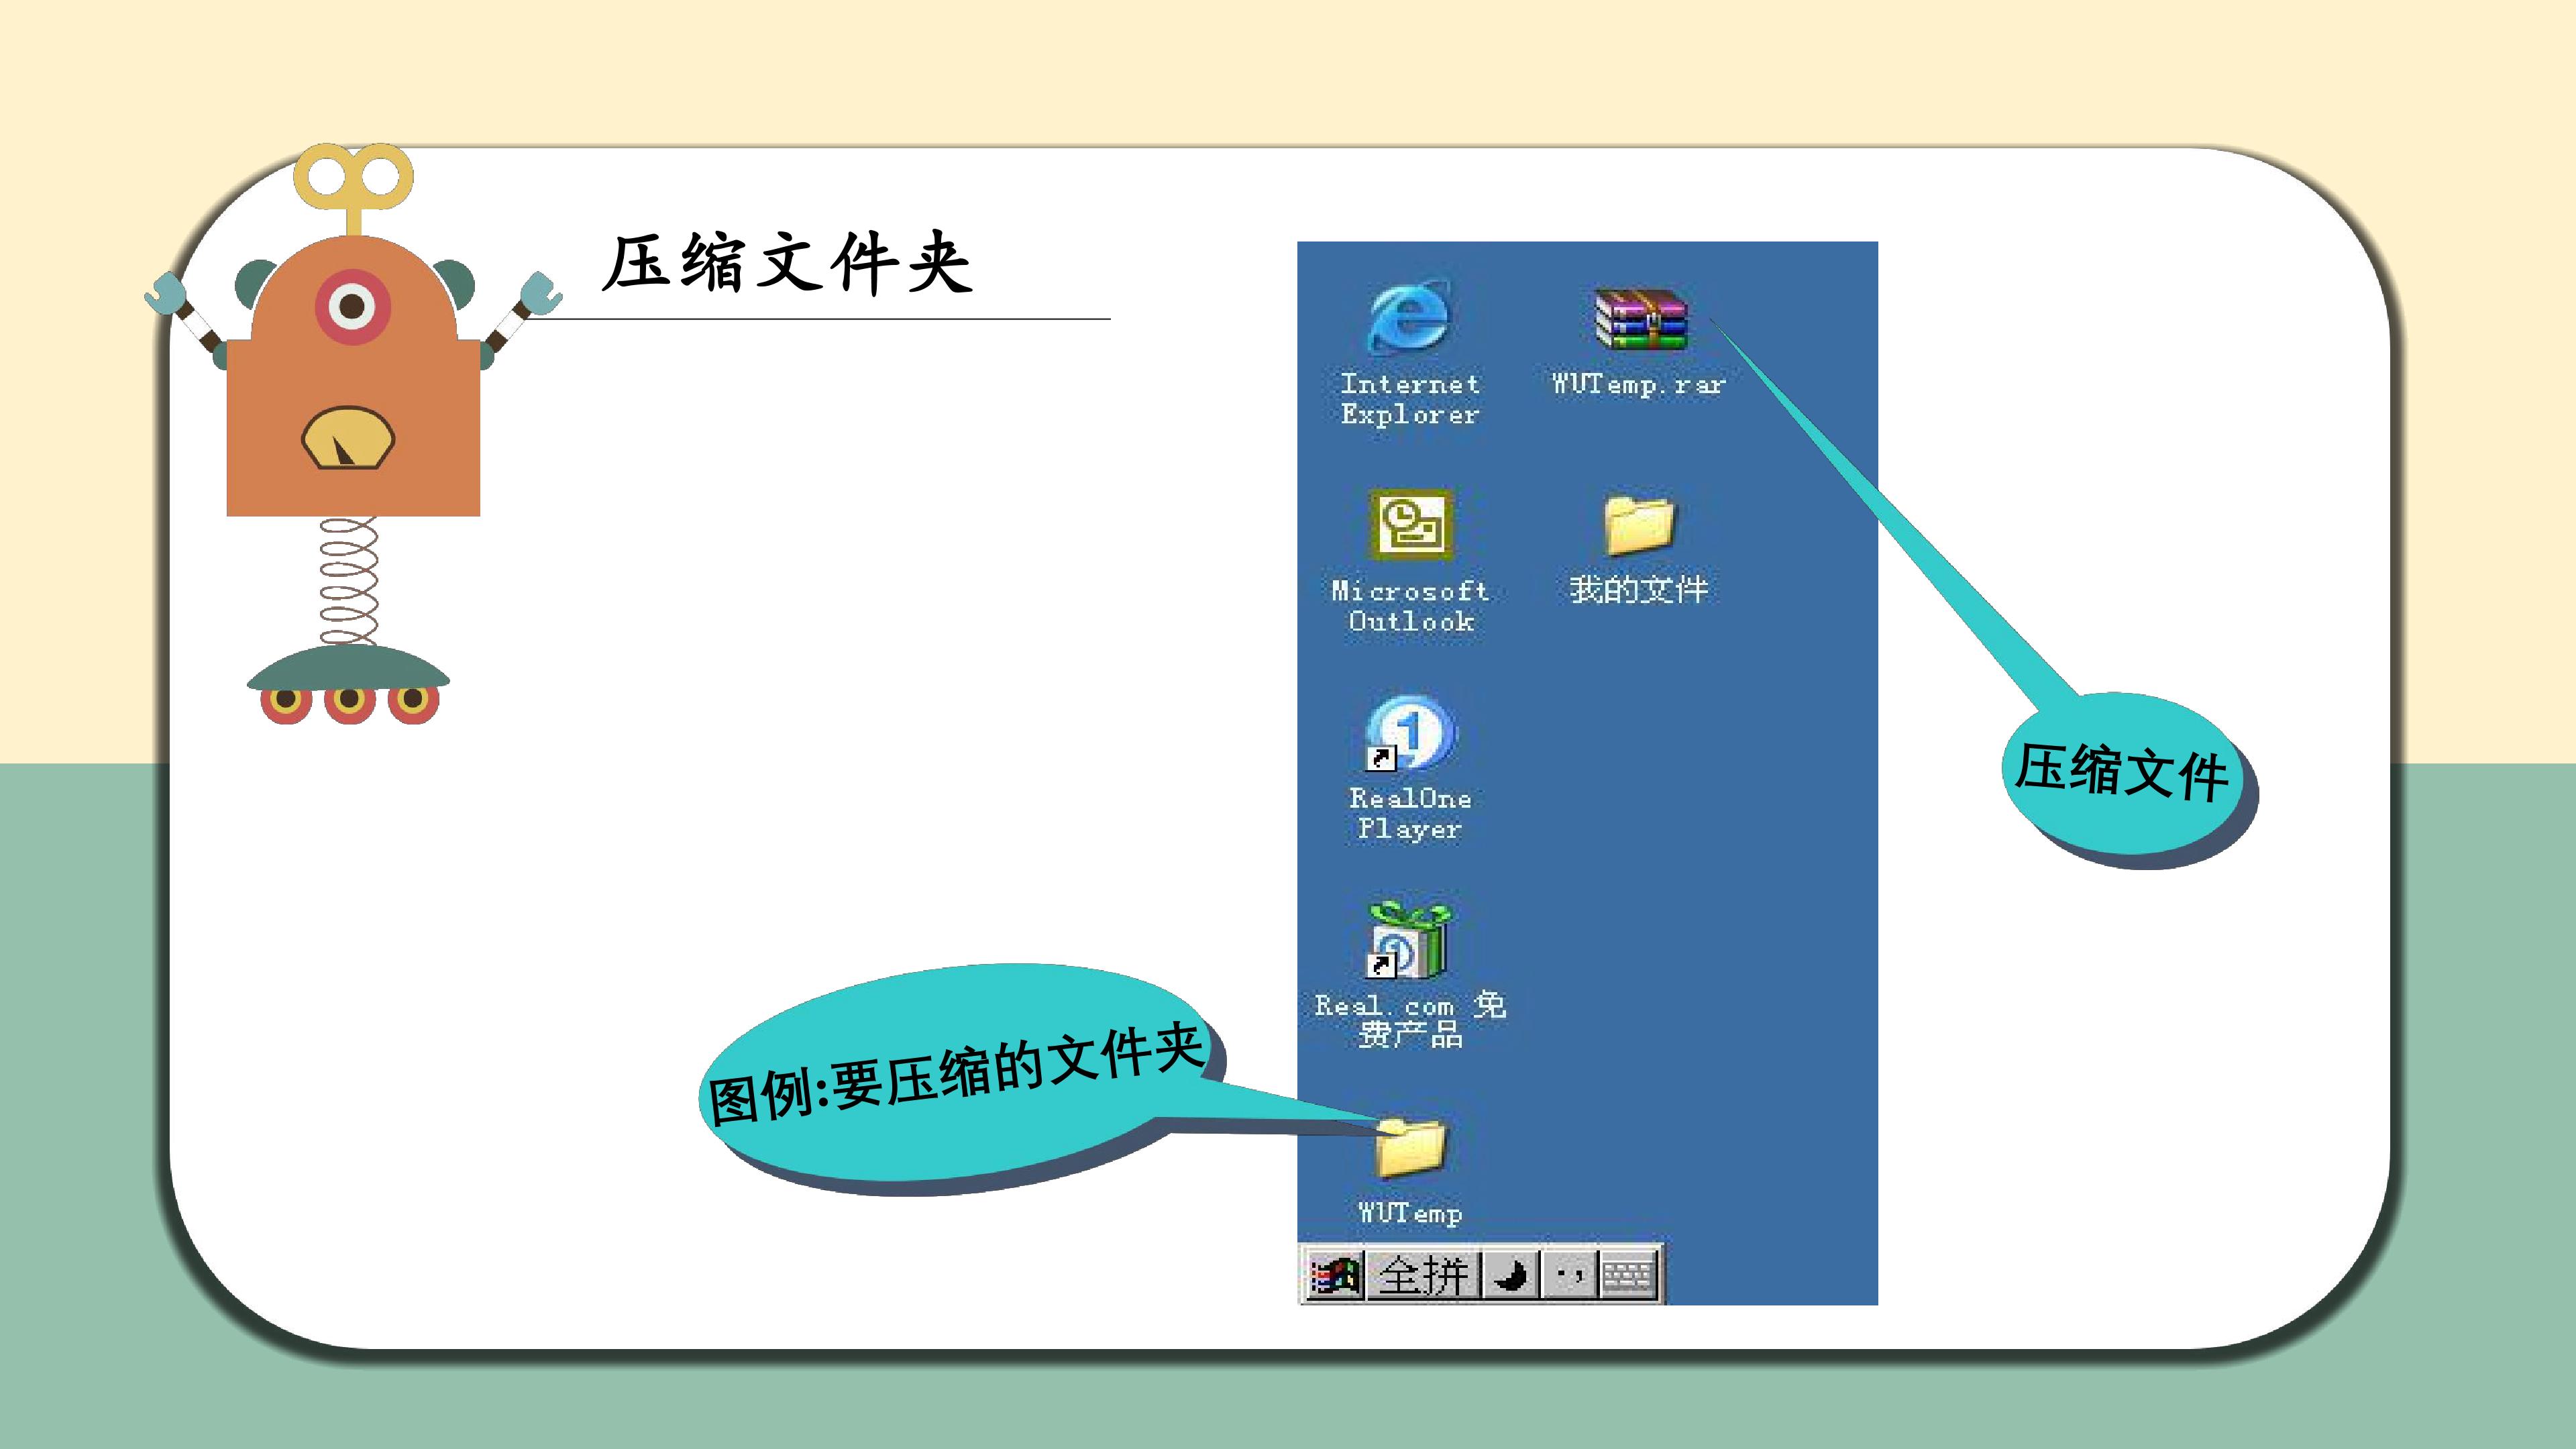Click the Microsoft Outlook text label
This screenshot has height=1449, width=2576.
1410,606
